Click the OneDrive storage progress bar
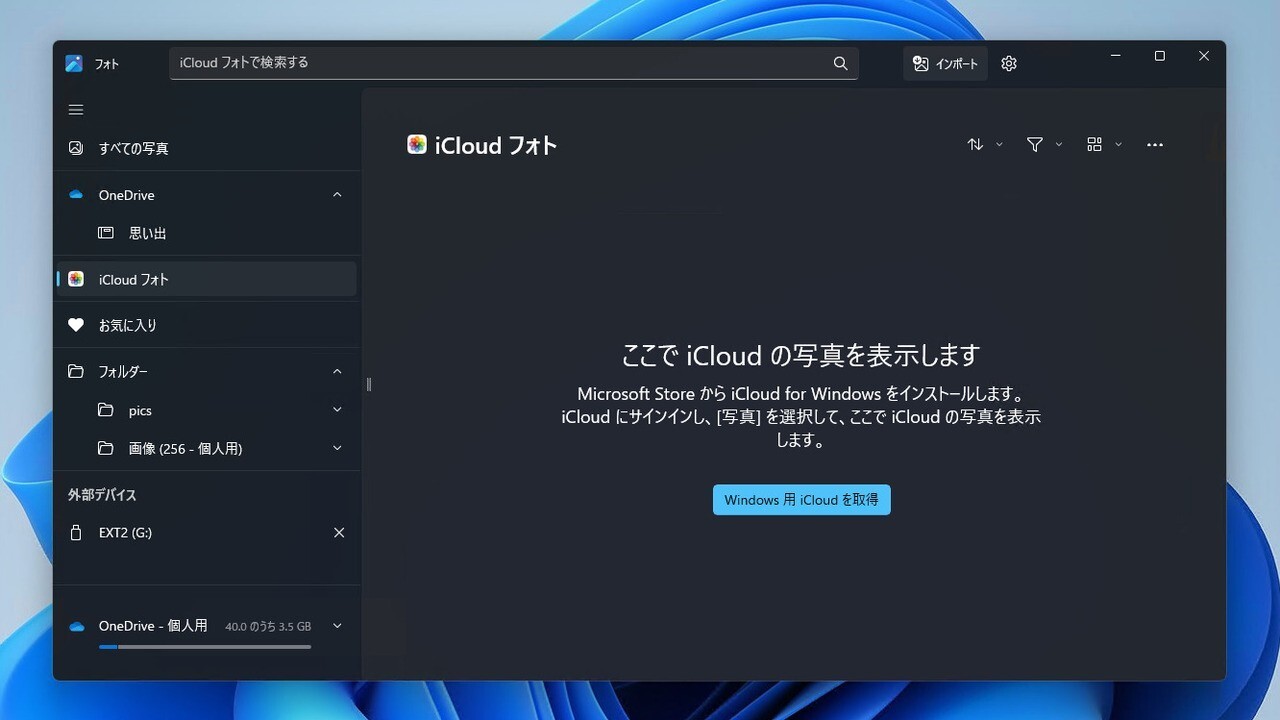This screenshot has height=720, width=1280. tap(205, 646)
